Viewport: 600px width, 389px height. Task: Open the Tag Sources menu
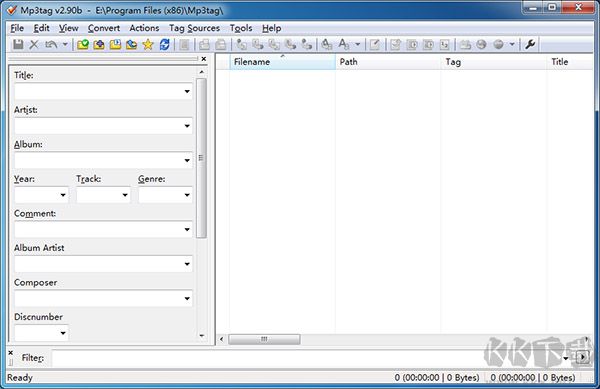coord(194,28)
